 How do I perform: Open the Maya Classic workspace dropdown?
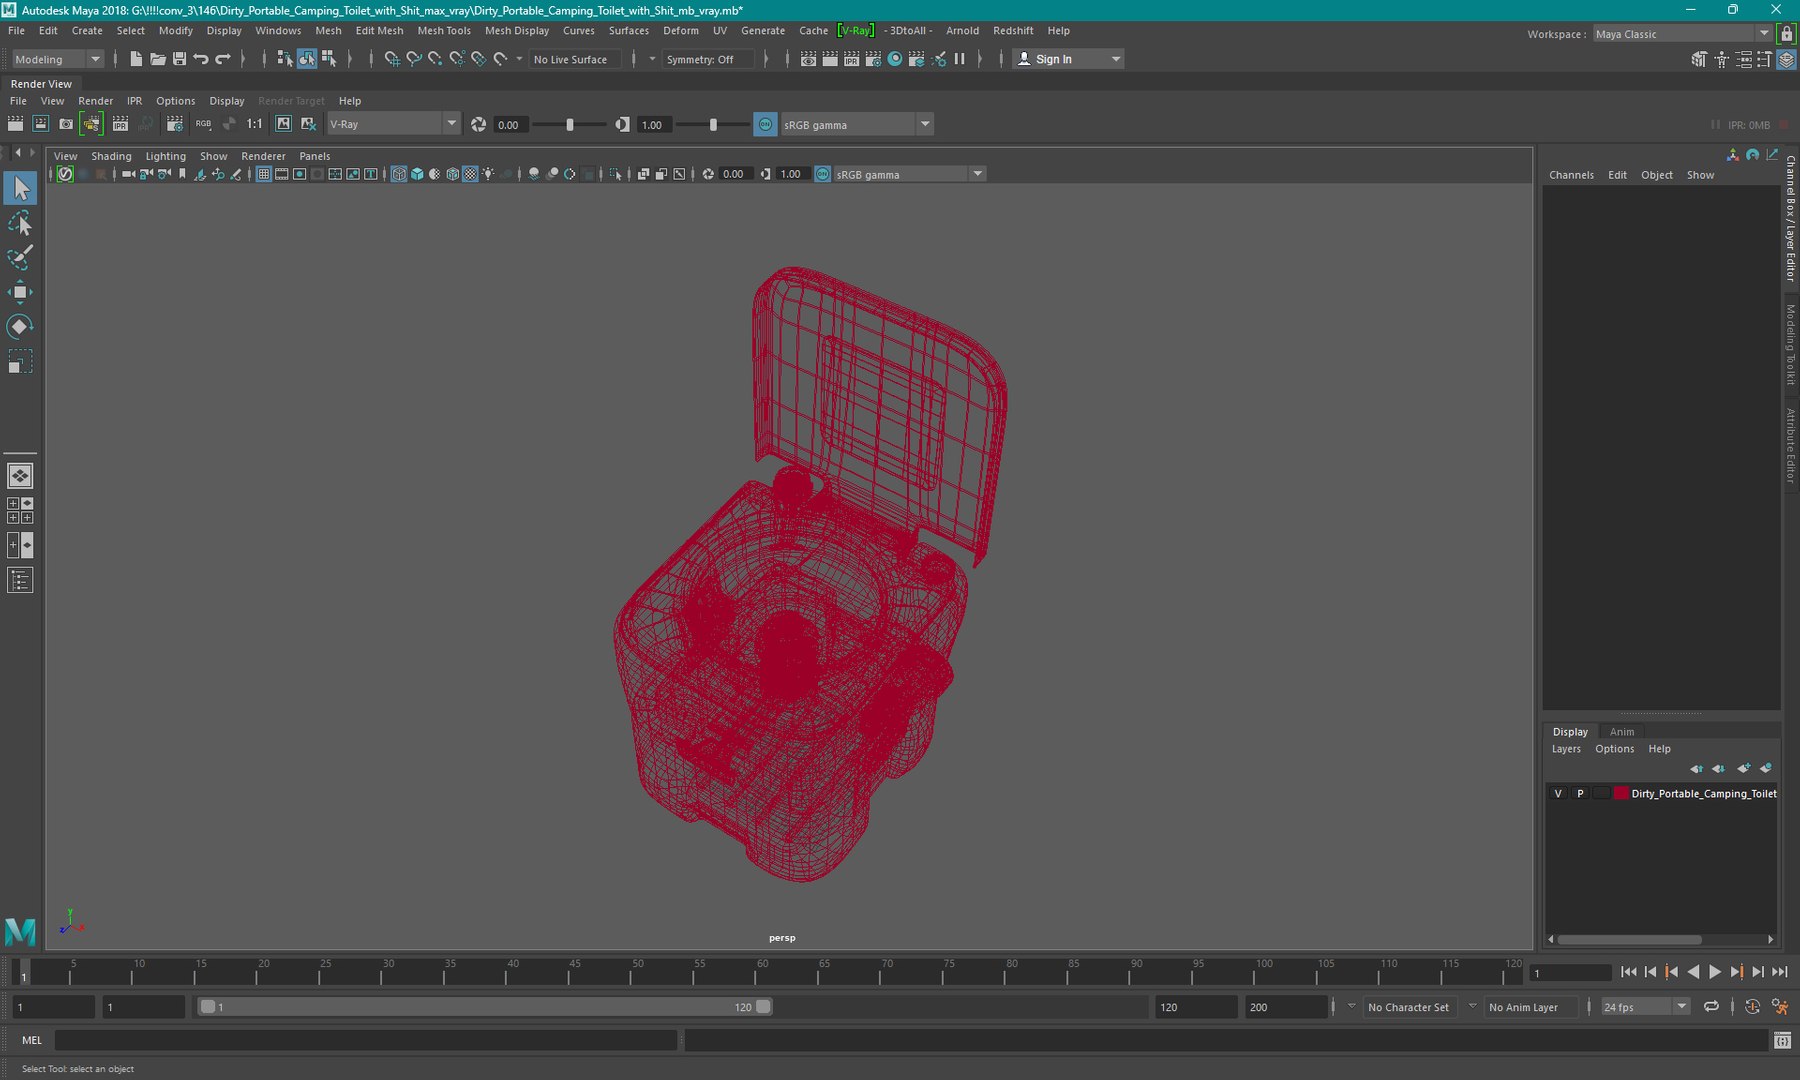(x=1682, y=34)
